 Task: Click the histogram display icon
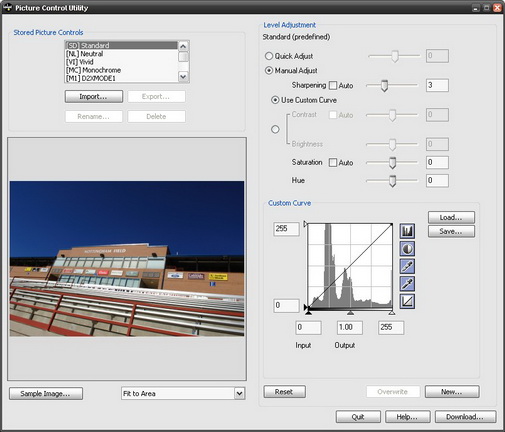click(407, 231)
